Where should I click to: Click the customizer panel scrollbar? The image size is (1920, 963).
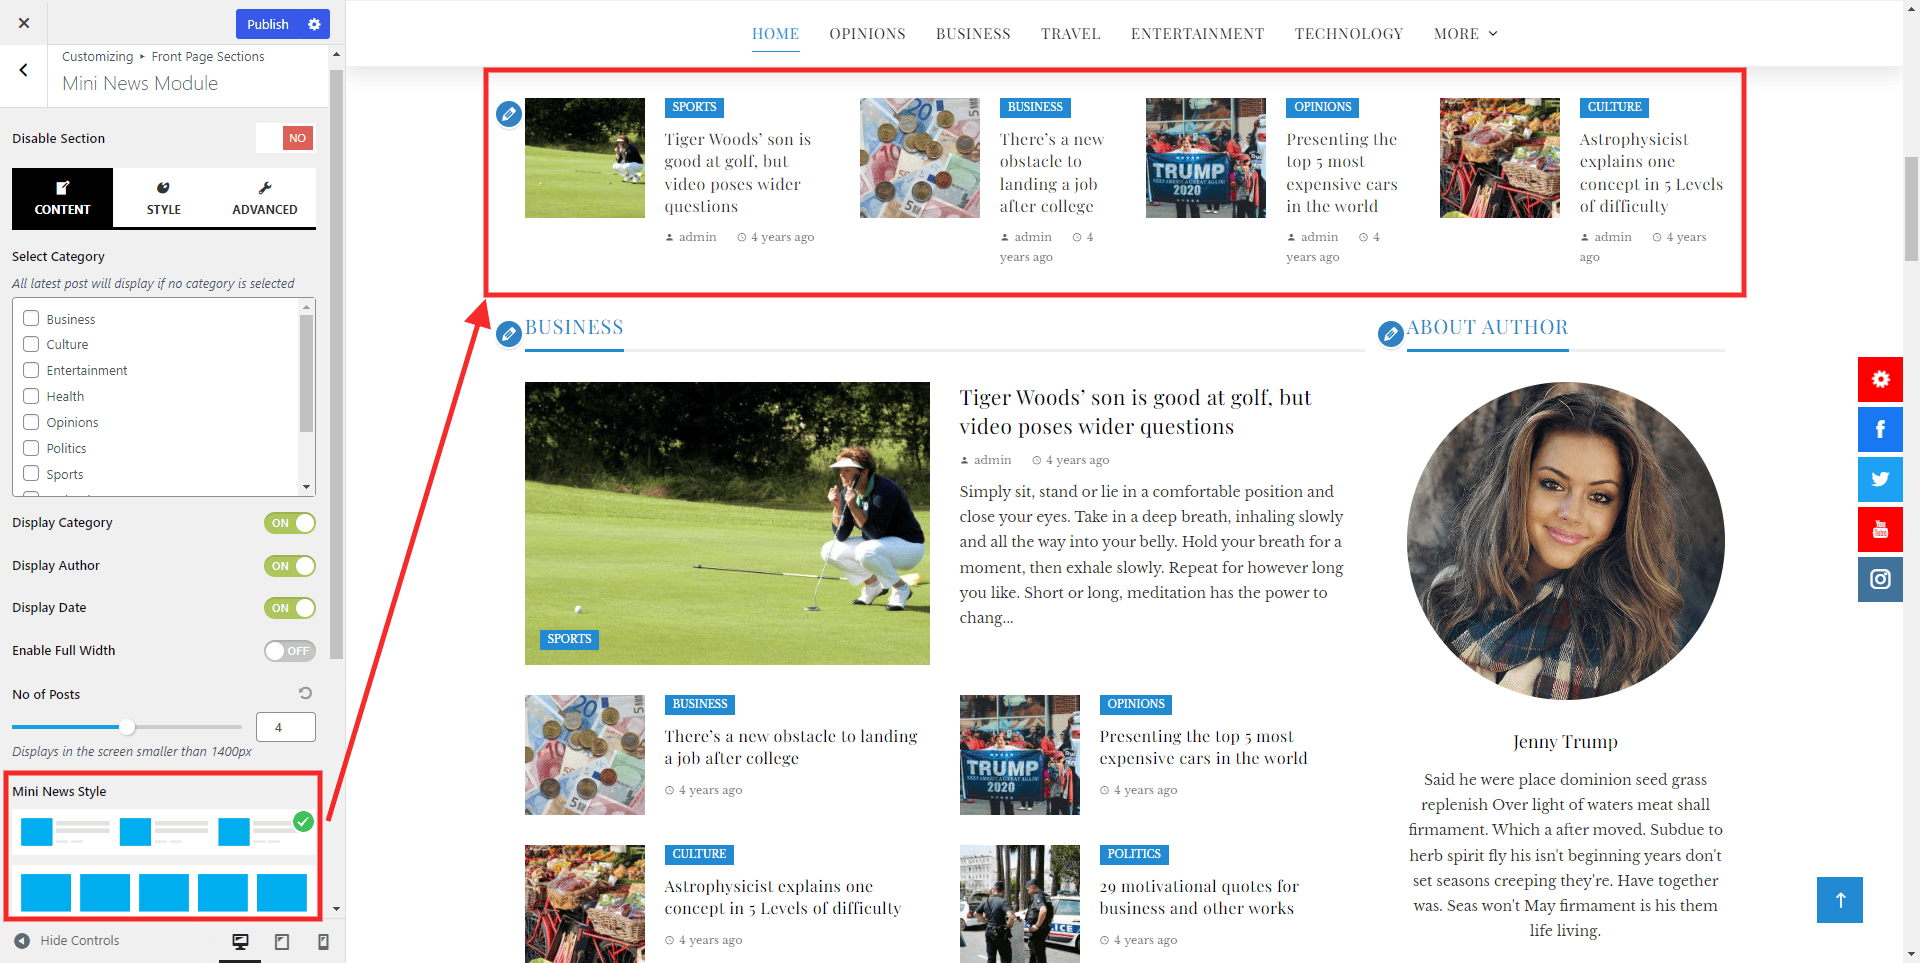336,365
